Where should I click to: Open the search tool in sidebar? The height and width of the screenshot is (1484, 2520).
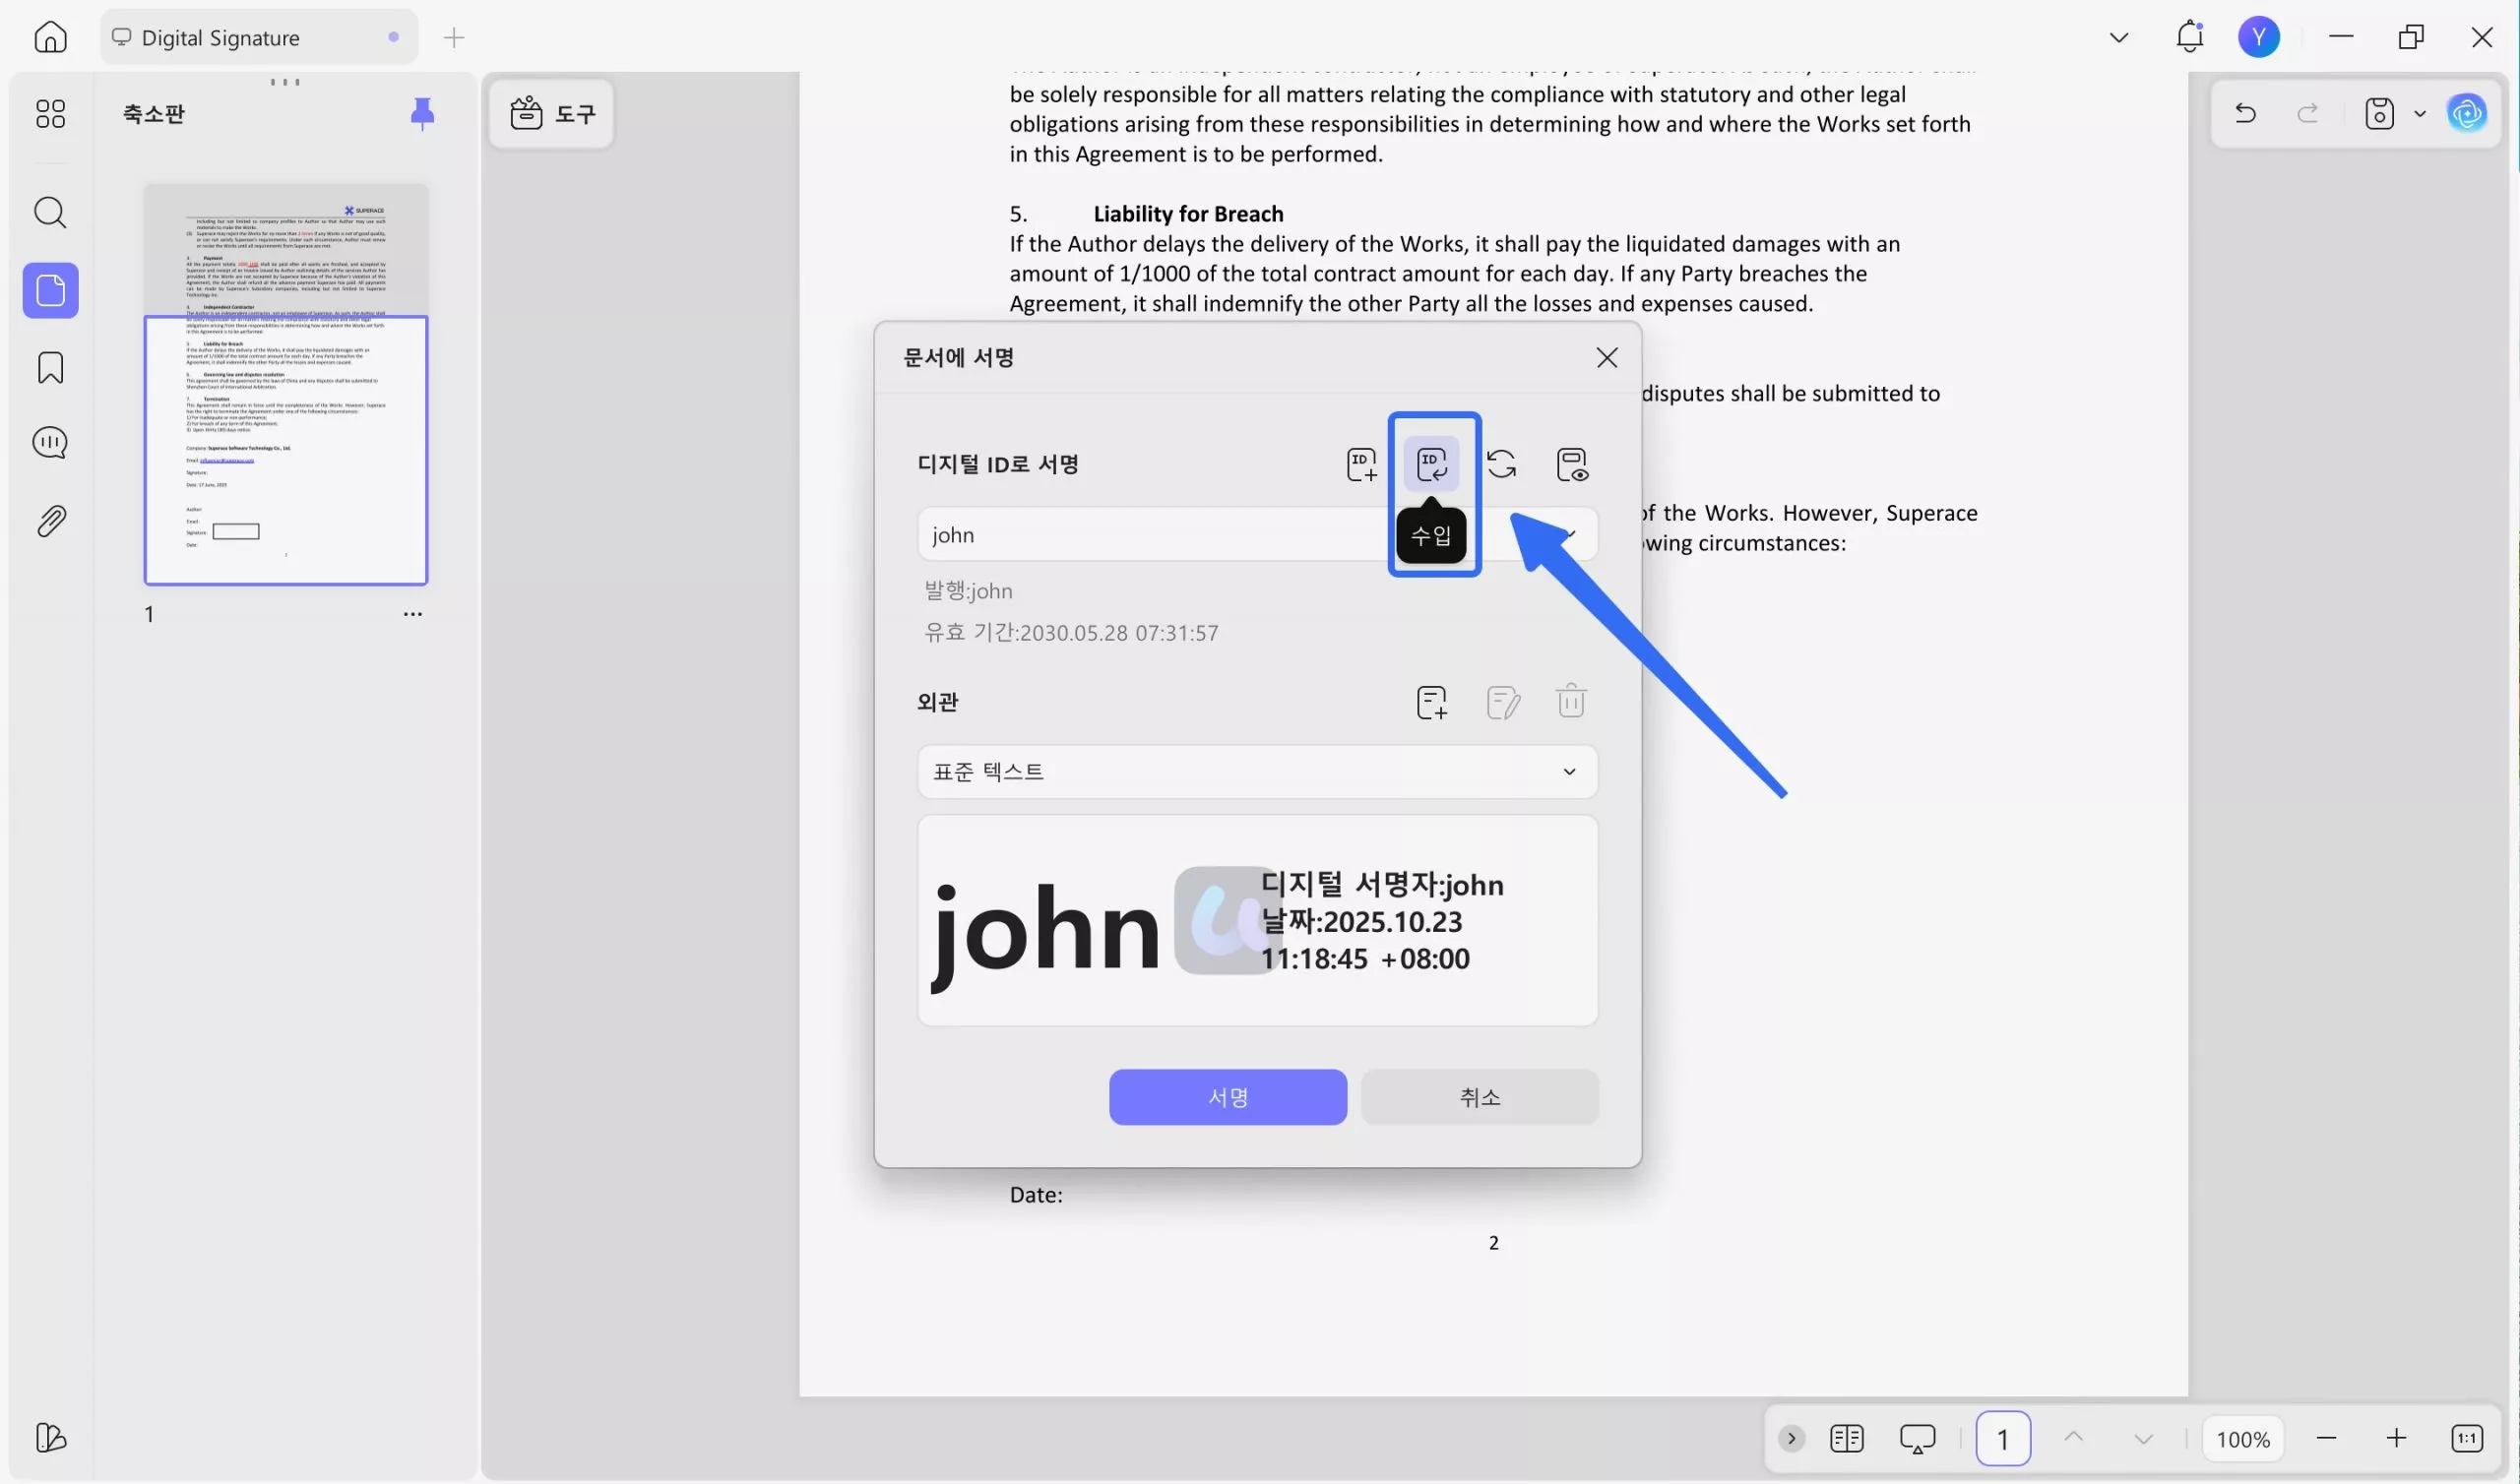(x=50, y=212)
